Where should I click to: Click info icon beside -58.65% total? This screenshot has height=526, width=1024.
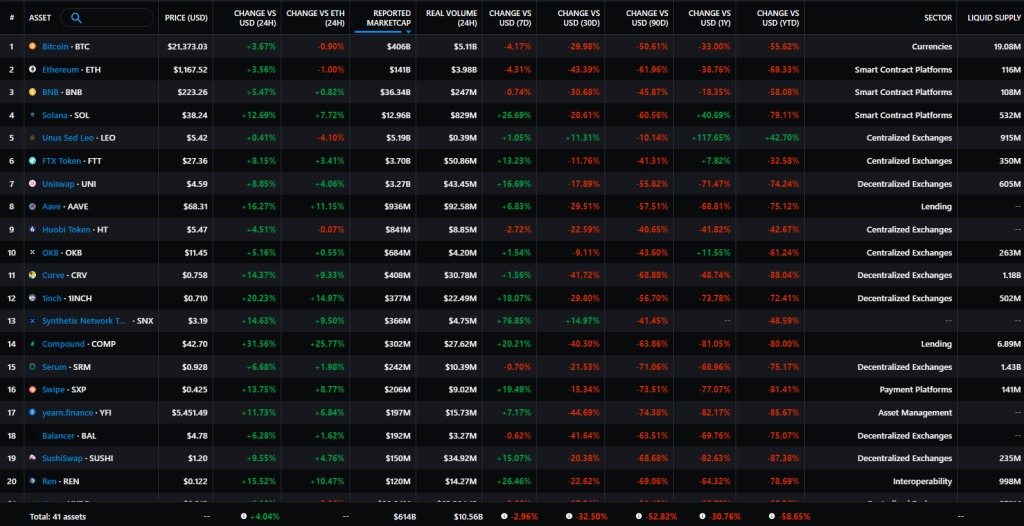pos(767,516)
